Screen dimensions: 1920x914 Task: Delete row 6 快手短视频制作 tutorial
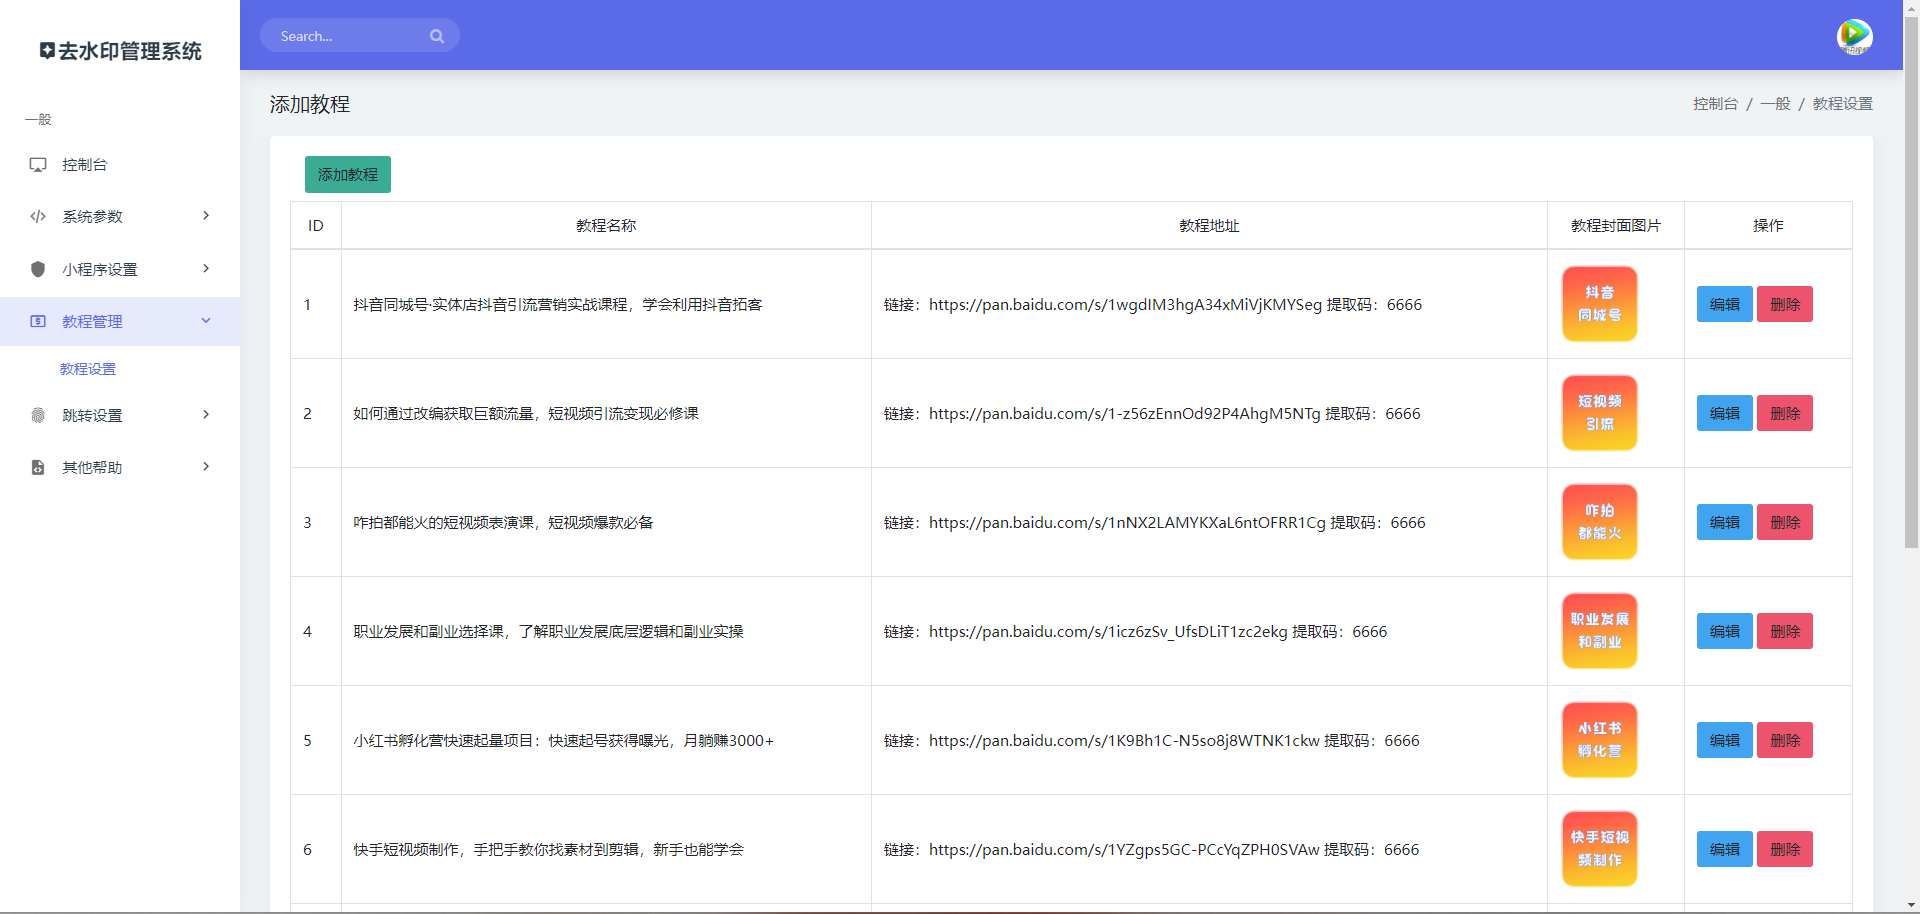1785,849
